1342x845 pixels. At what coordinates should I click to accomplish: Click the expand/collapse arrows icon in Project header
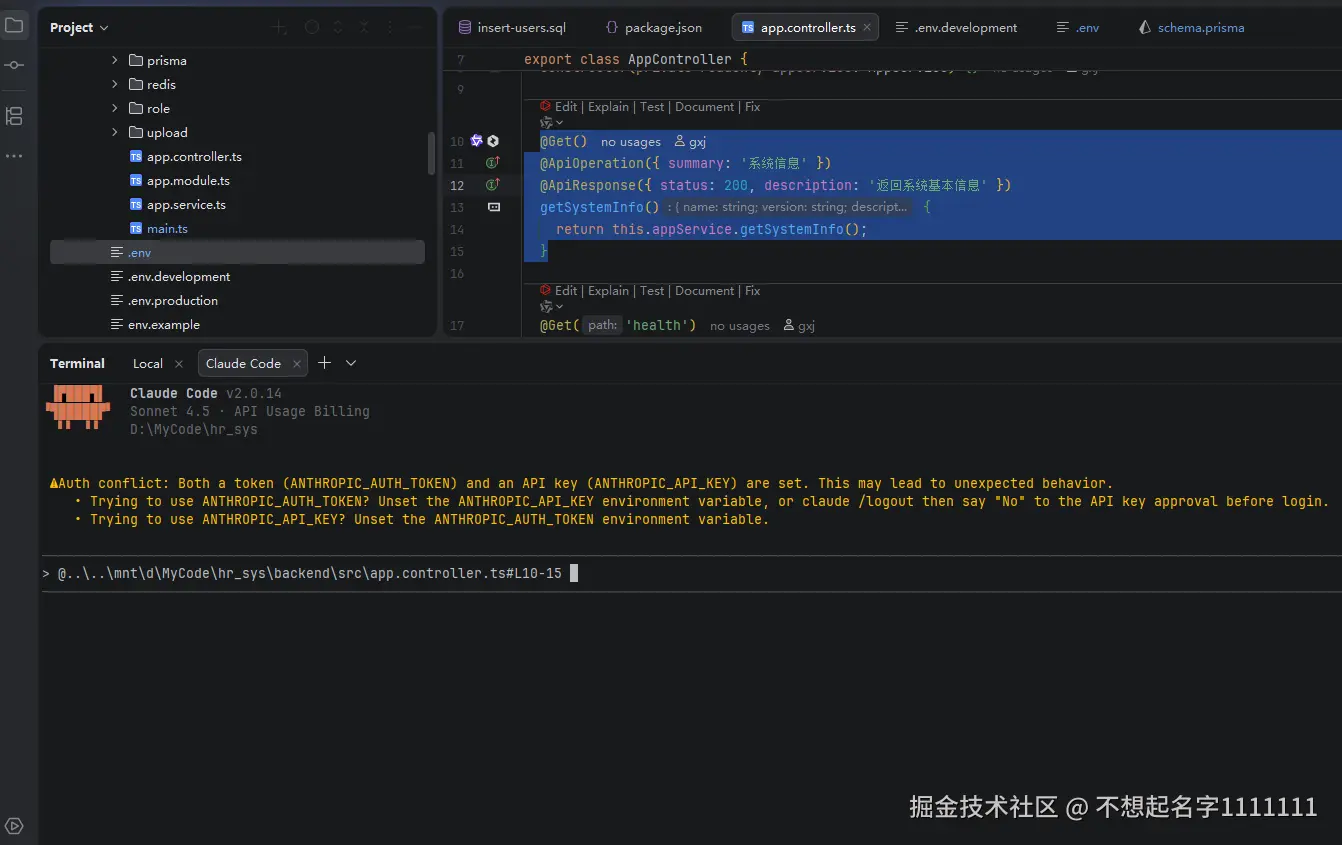coord(339,28)
